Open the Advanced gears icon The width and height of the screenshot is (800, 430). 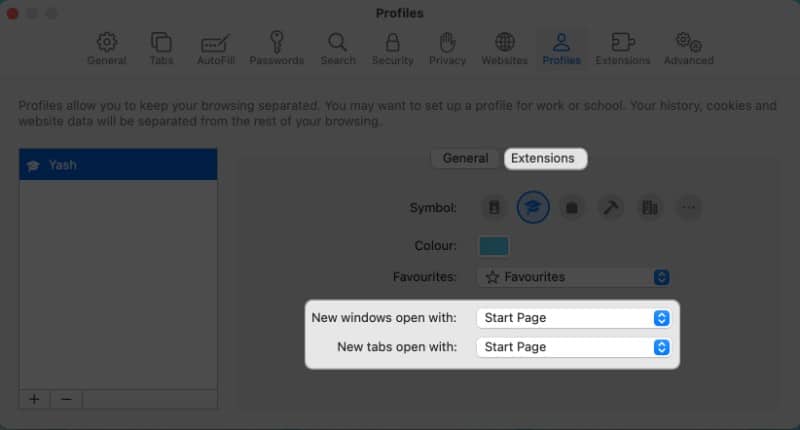[688, 47]
